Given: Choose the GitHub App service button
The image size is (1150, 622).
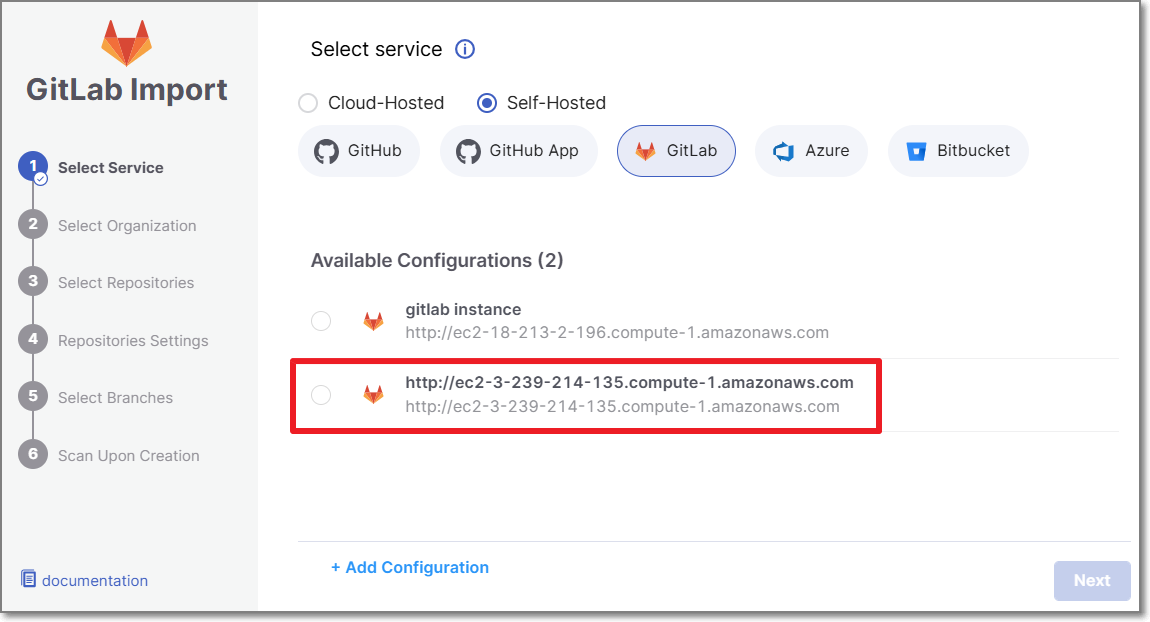Looking at the screenshot, I should click(x=517, y=151).
